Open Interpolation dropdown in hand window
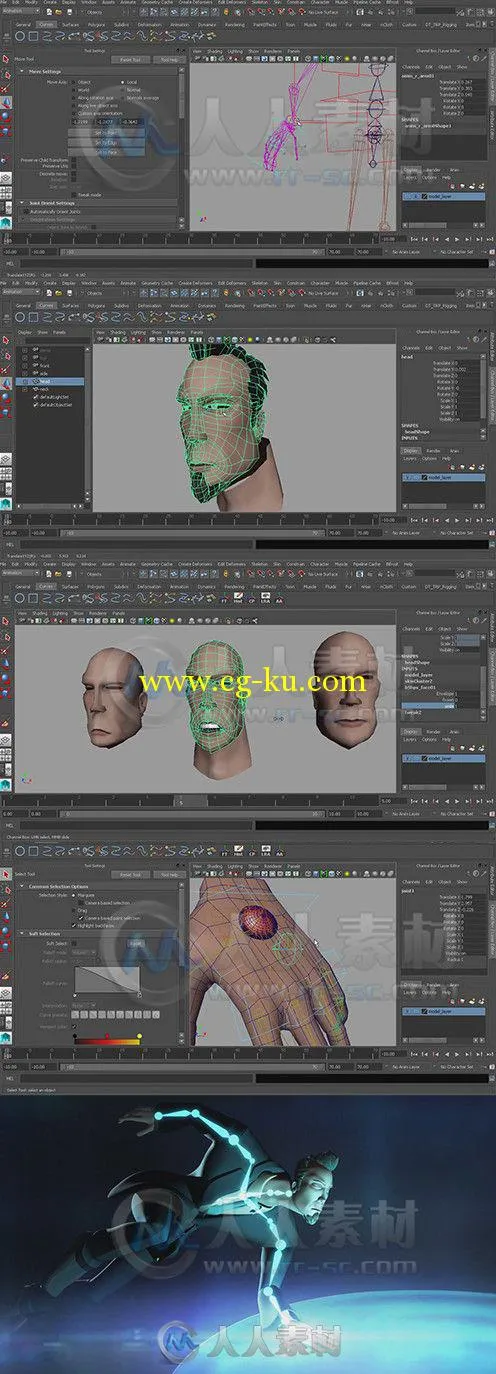496x1374 pixels. click(x=84, y=1005)
